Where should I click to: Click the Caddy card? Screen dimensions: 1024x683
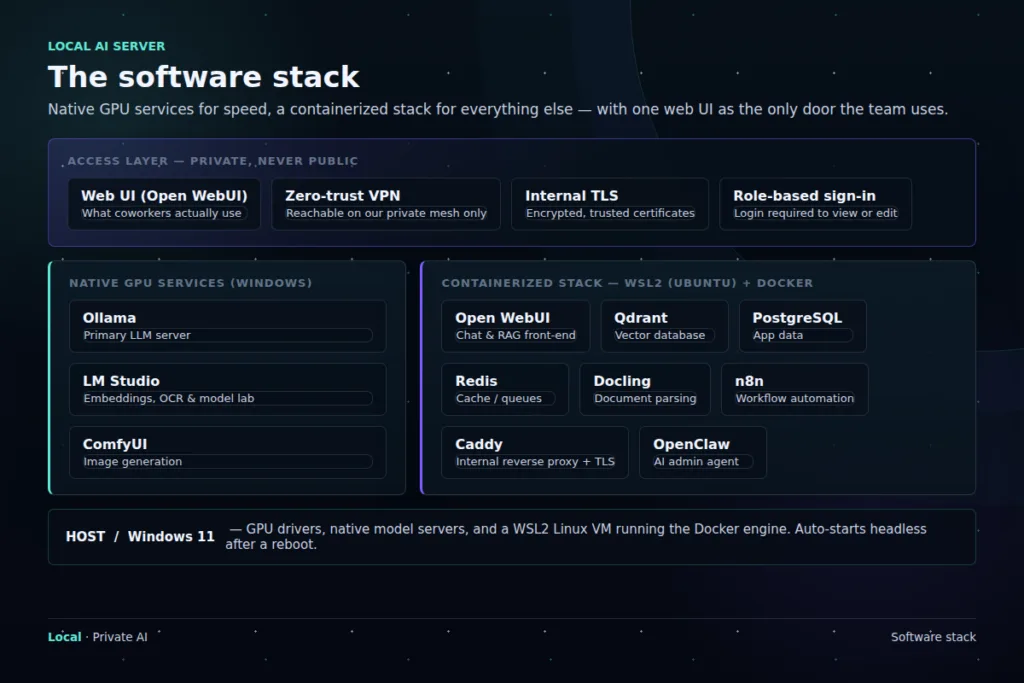[535, 453]
